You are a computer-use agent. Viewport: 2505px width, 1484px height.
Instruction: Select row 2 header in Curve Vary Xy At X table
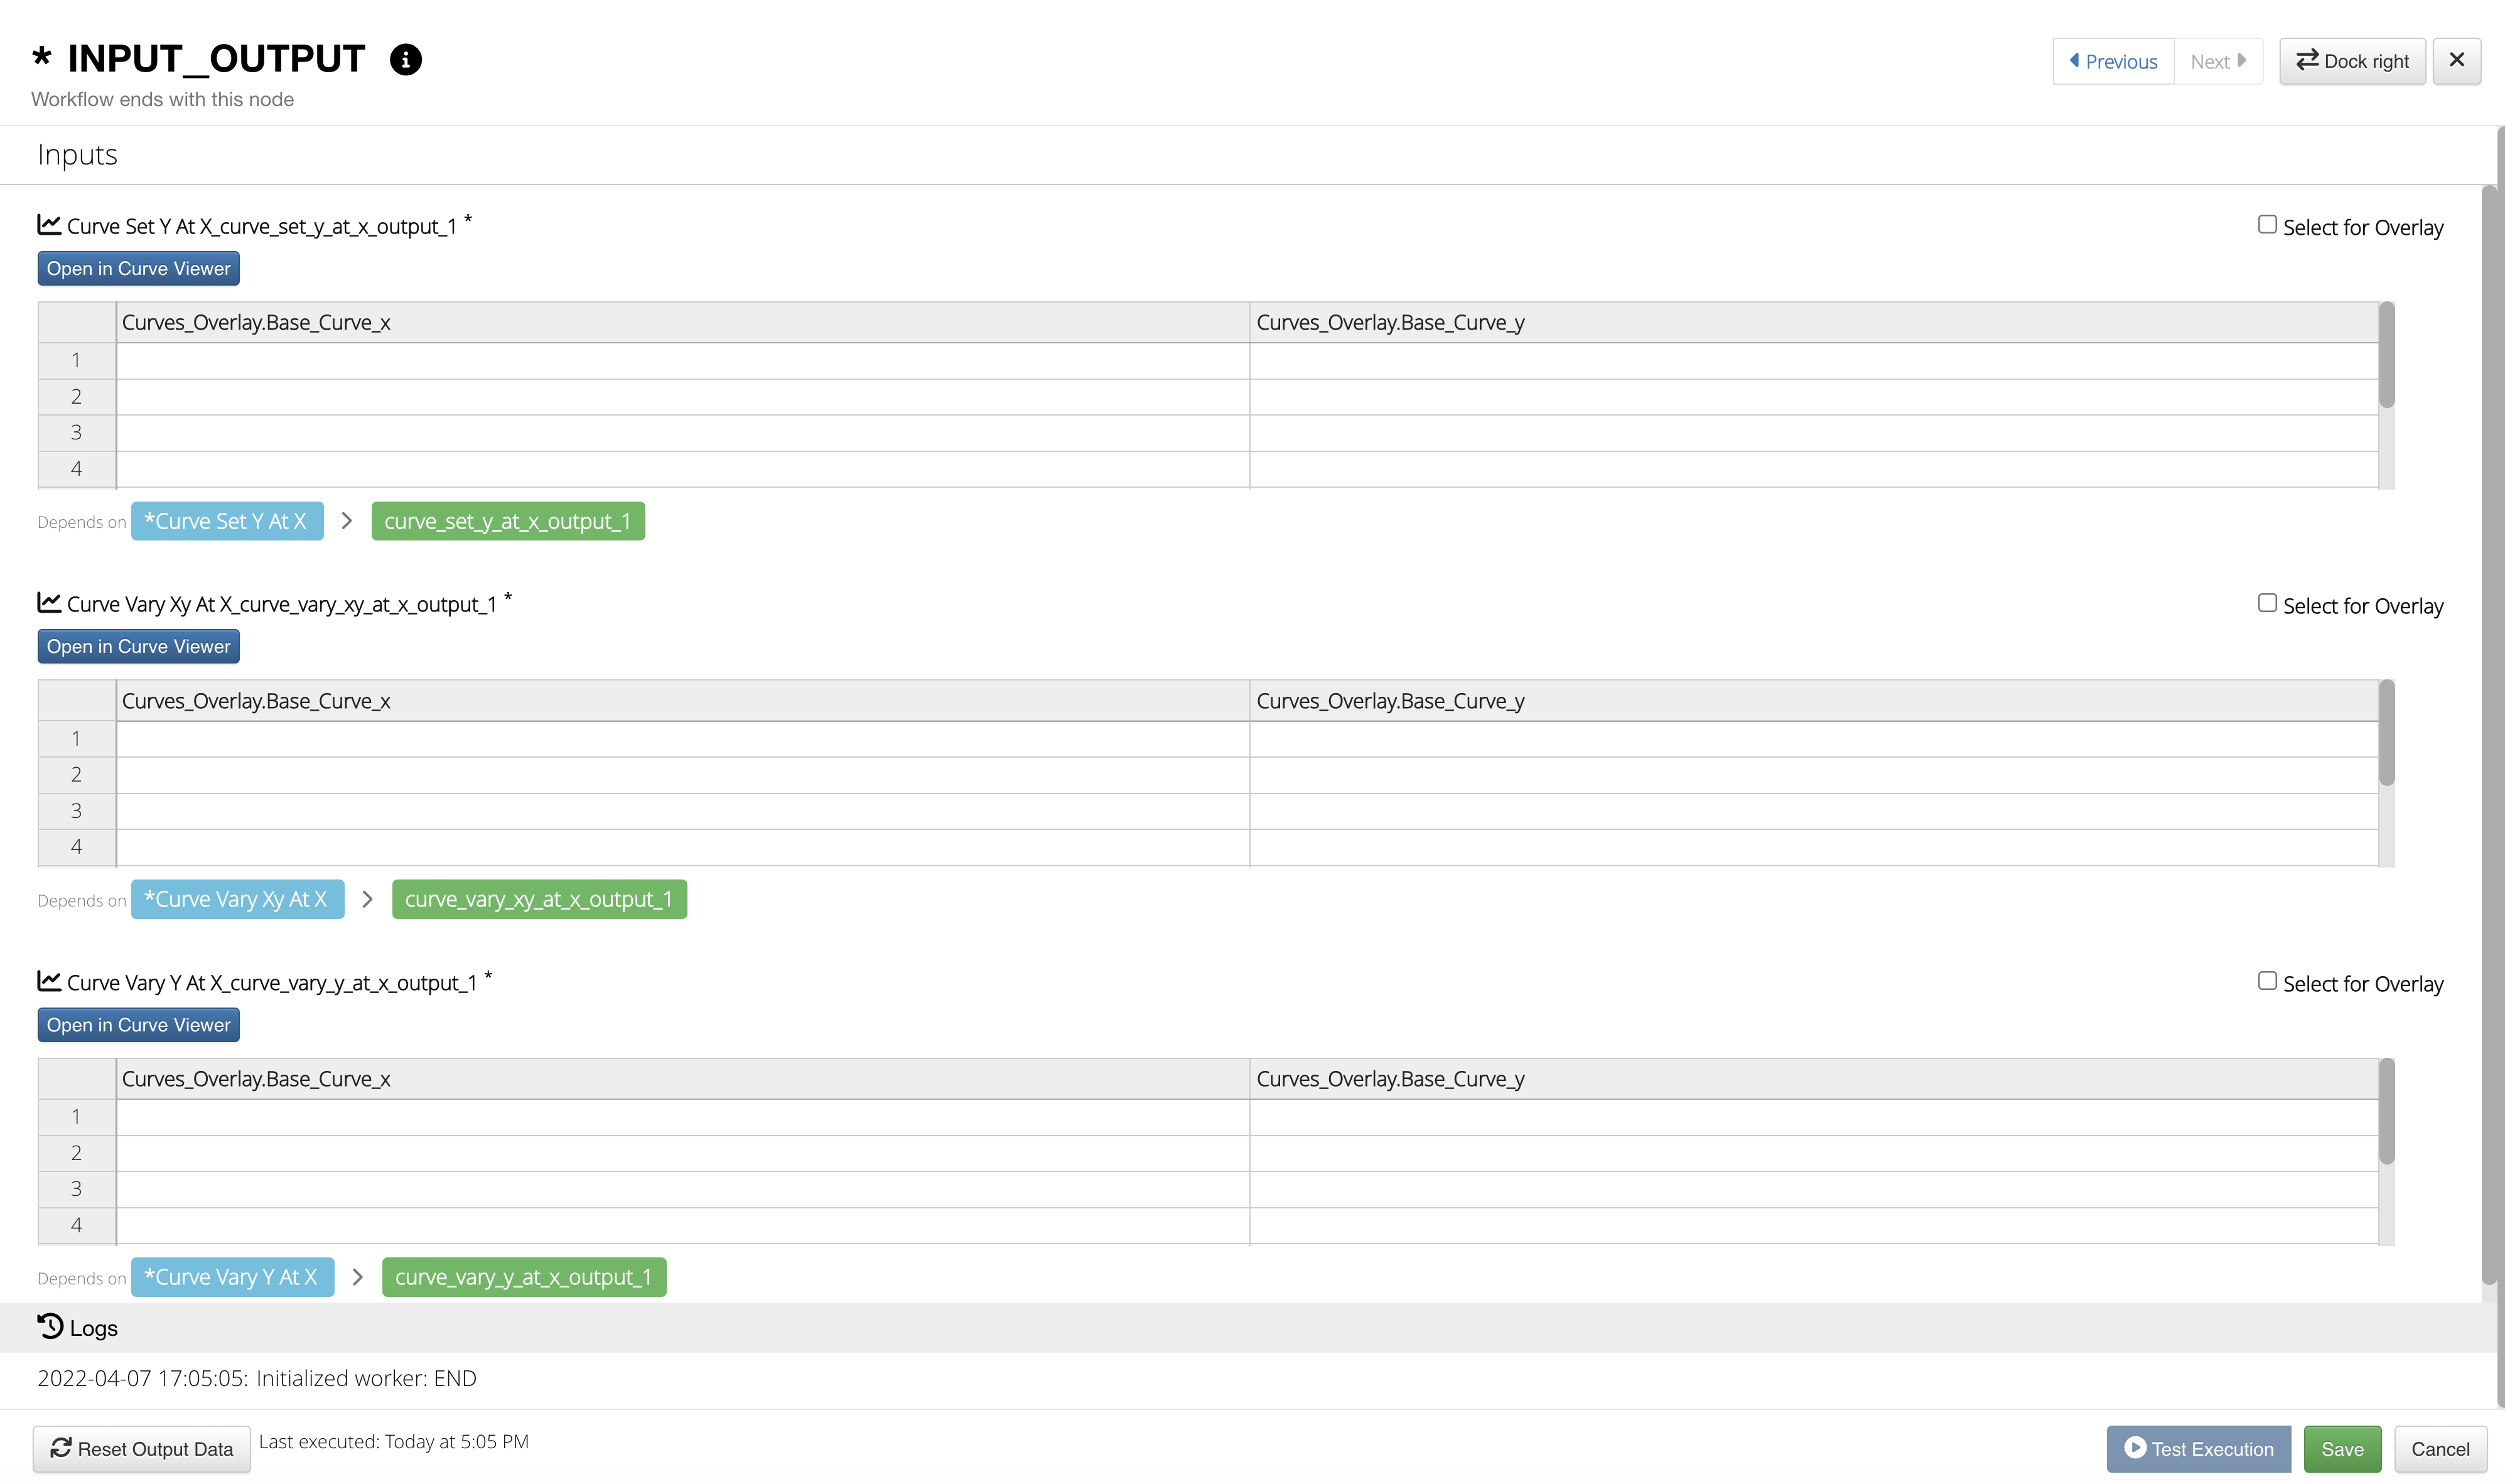(77, 775)
